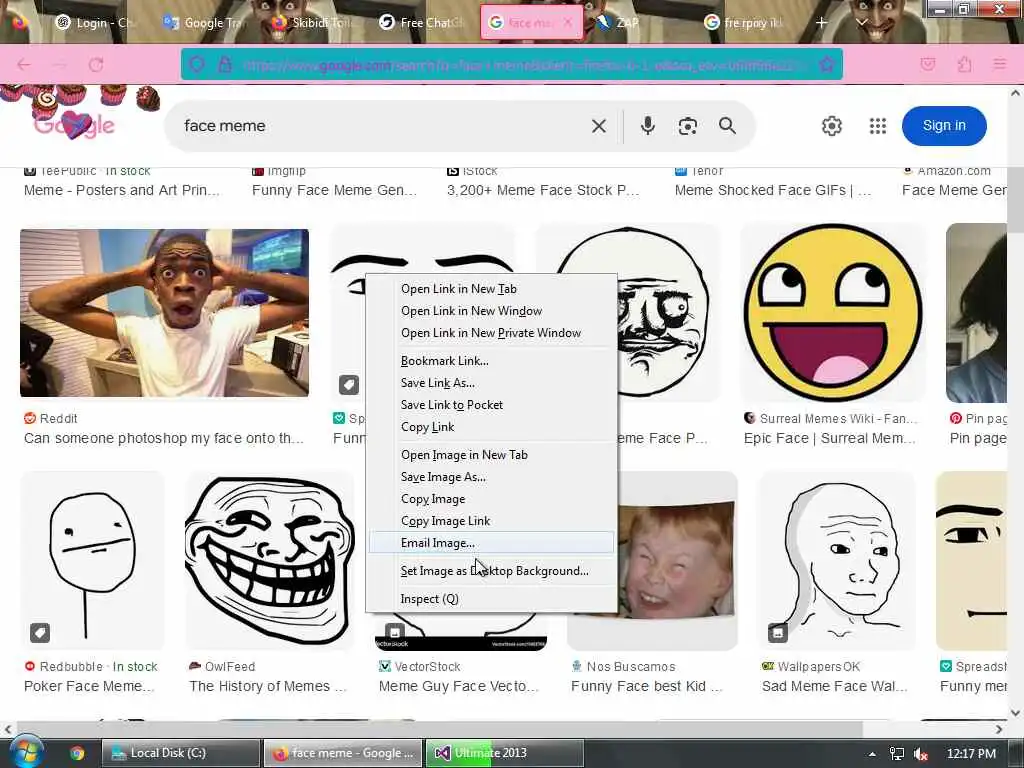Image resolution: width=1024 pixels, height=768 pixels.
Task: Select Bookmark Link from context menu
Action: click(491, 360)
